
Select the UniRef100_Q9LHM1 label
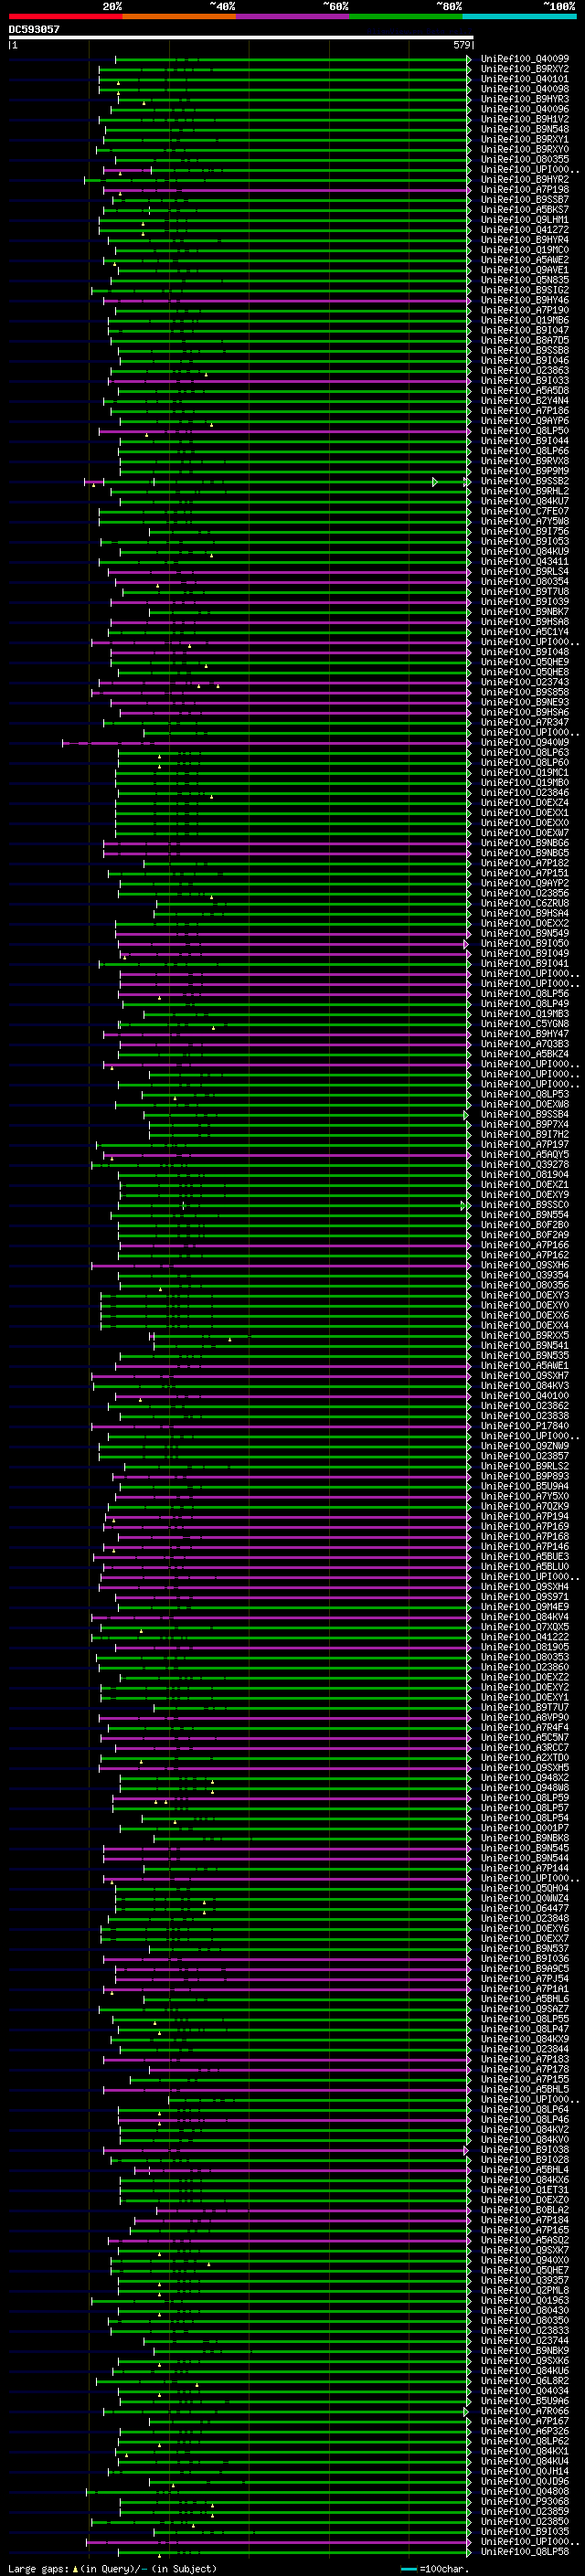pyautogui.click(x=525, y=220)
